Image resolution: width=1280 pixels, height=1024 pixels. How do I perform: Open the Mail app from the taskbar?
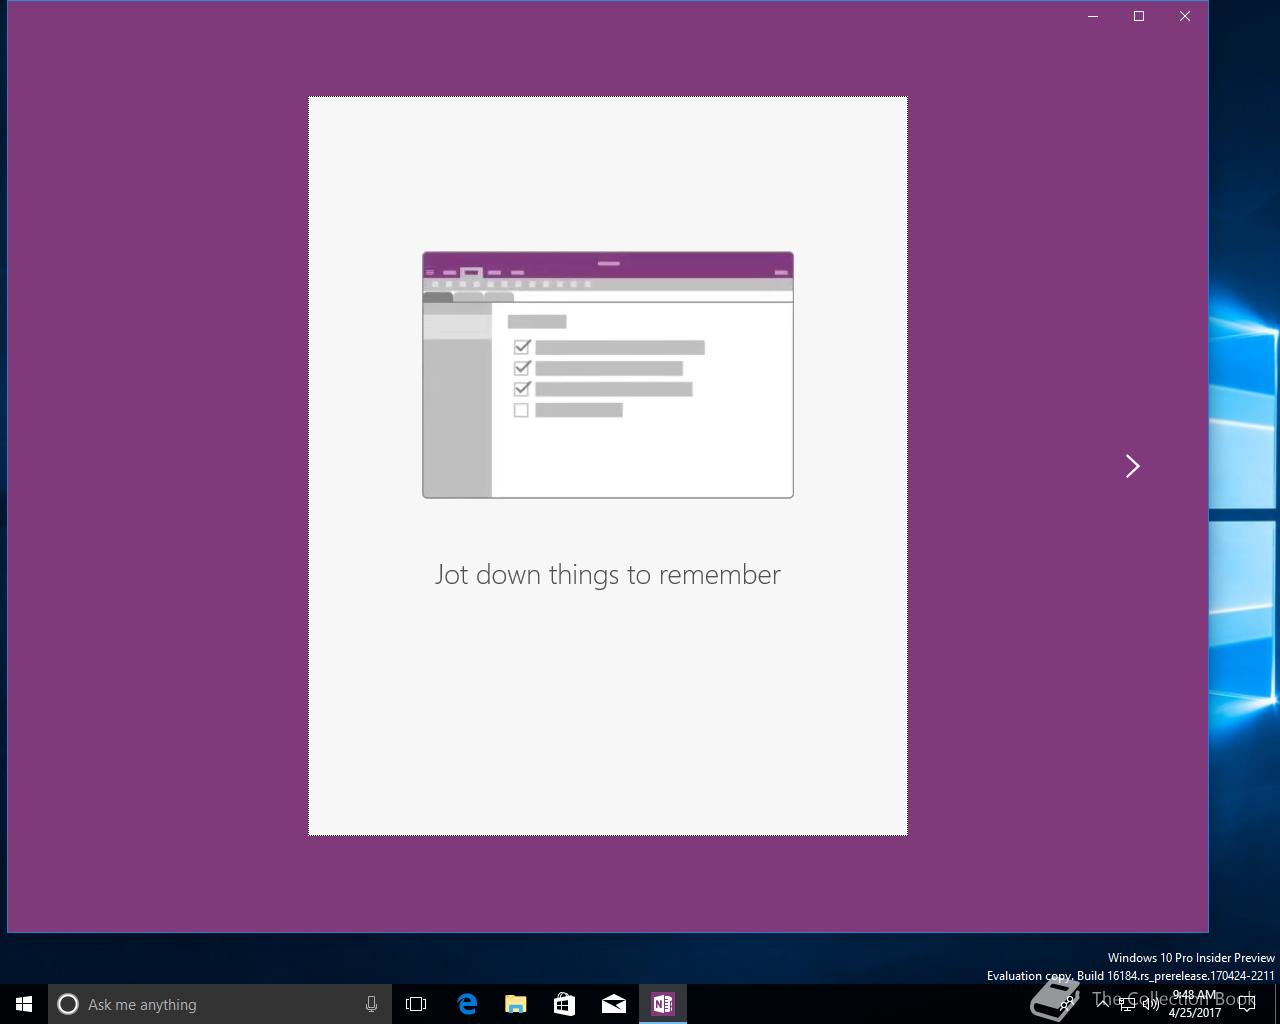tap(613, 1004)
